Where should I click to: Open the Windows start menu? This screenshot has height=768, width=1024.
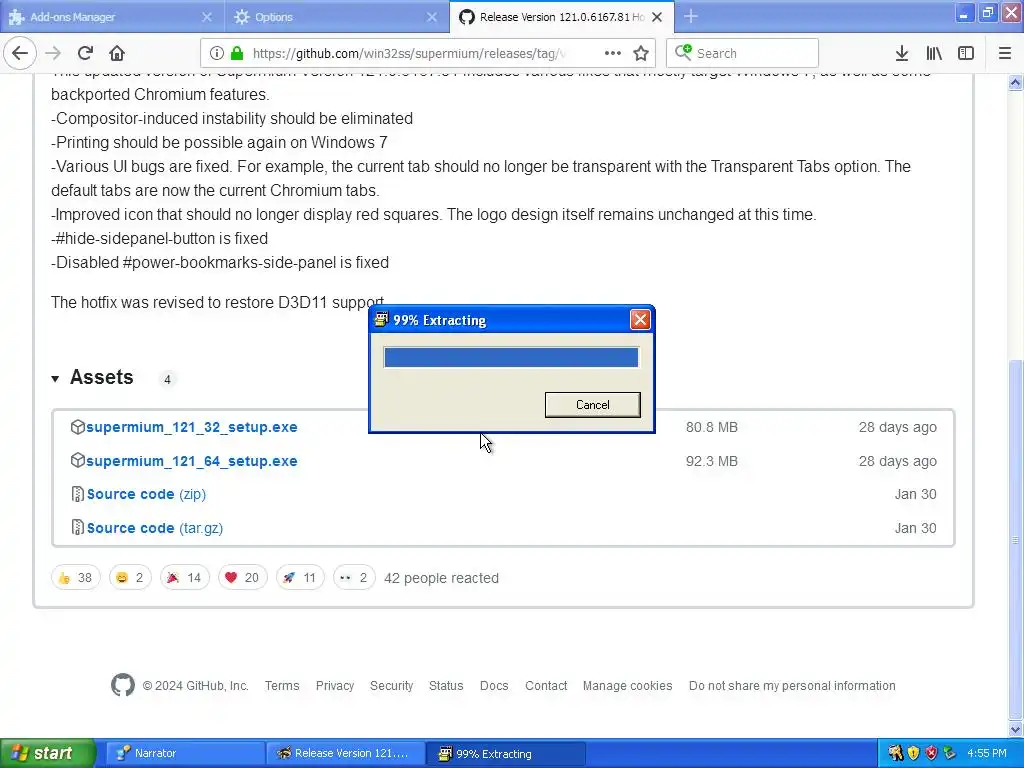click(47, 753)
